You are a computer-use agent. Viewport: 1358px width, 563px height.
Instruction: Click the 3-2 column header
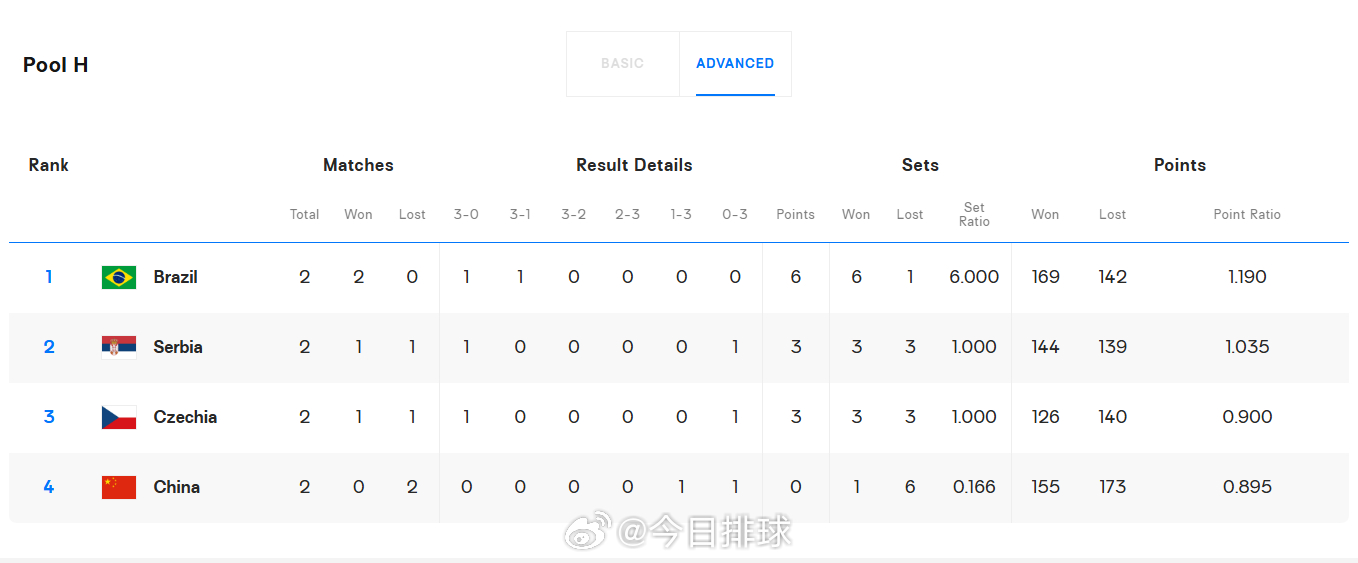coord(573,214)
